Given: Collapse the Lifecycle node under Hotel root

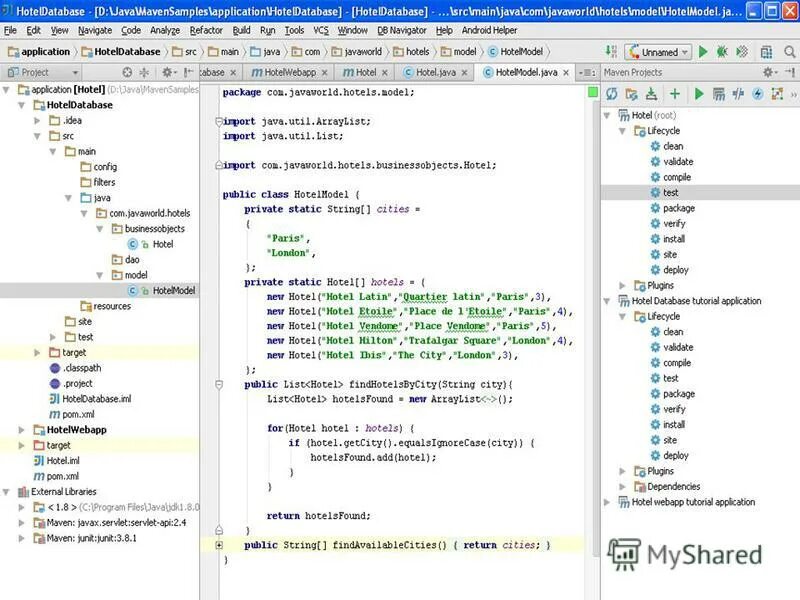Looking at the screenshot, I should point(620,131).
